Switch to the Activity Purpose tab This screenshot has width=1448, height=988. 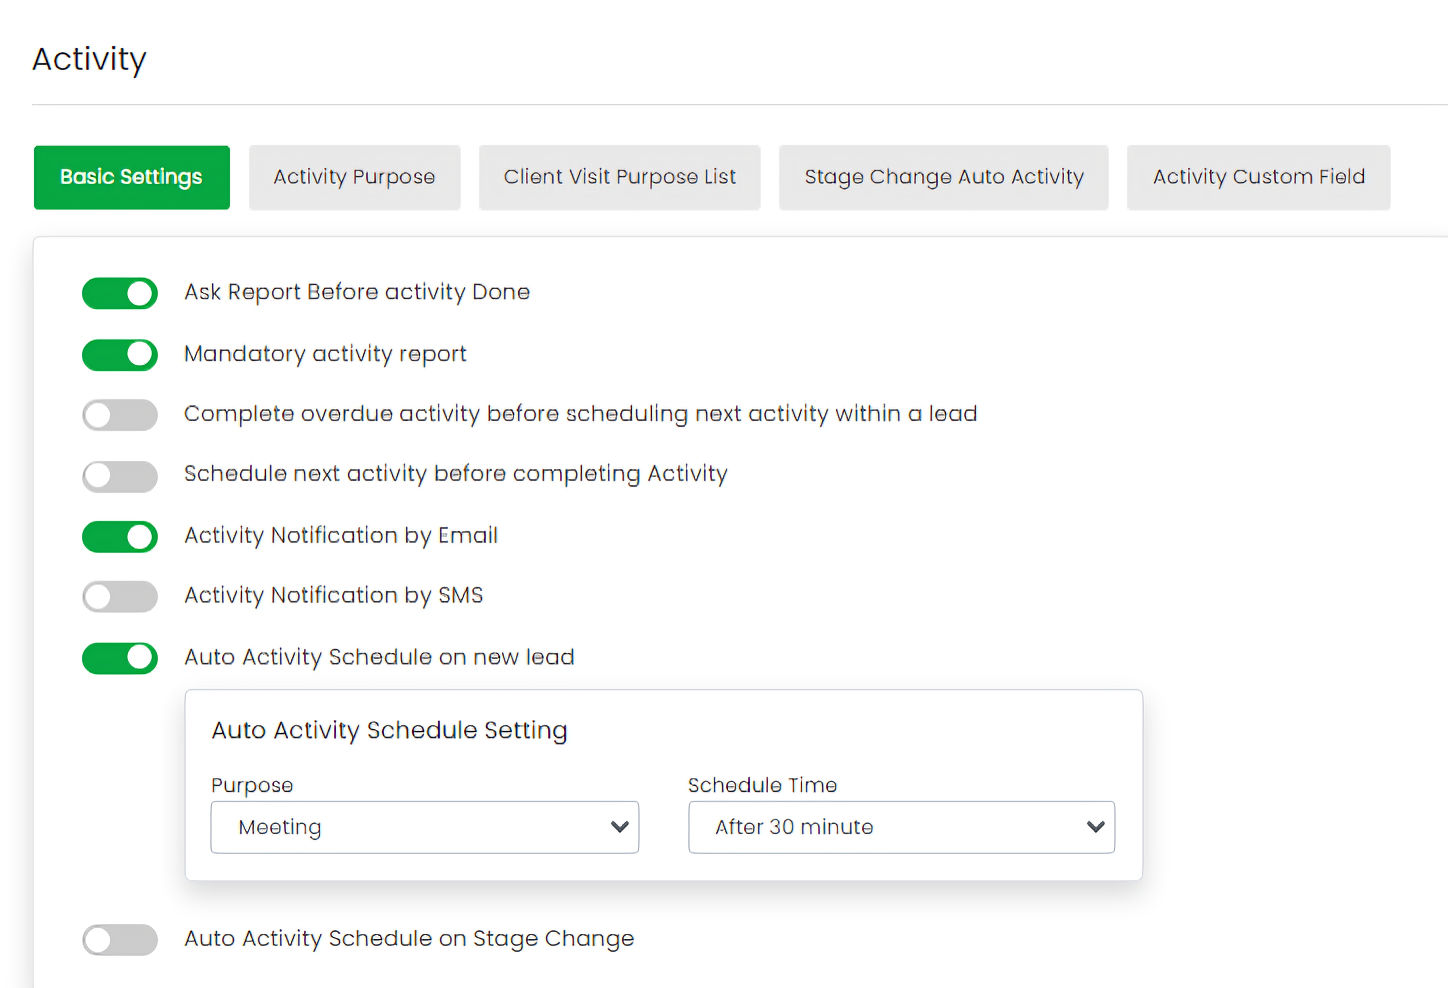point(354,177)
